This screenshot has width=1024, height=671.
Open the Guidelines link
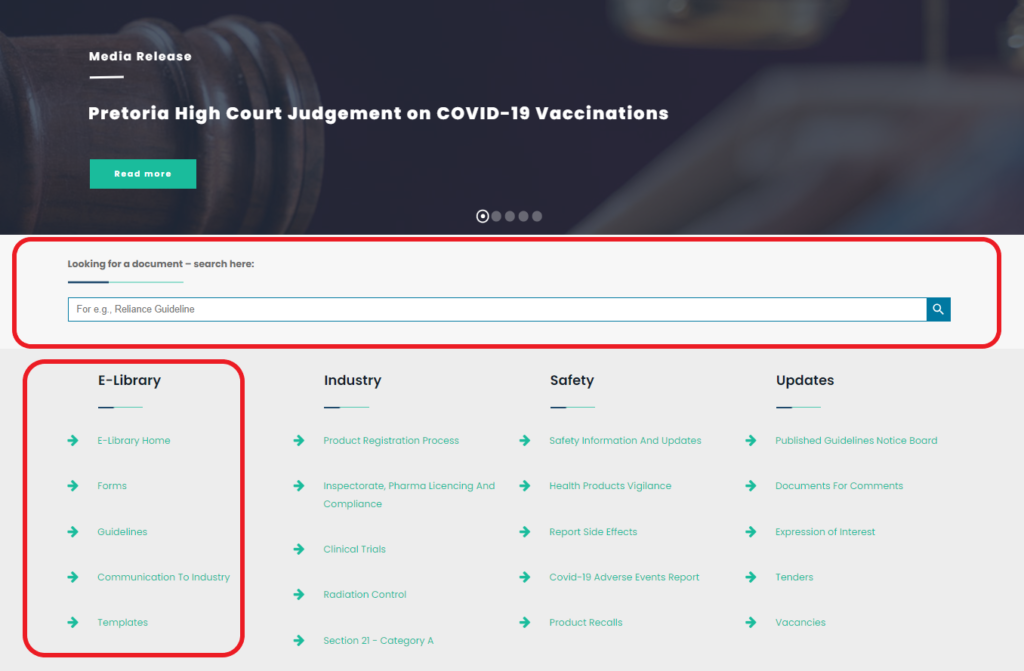[122, 532]
